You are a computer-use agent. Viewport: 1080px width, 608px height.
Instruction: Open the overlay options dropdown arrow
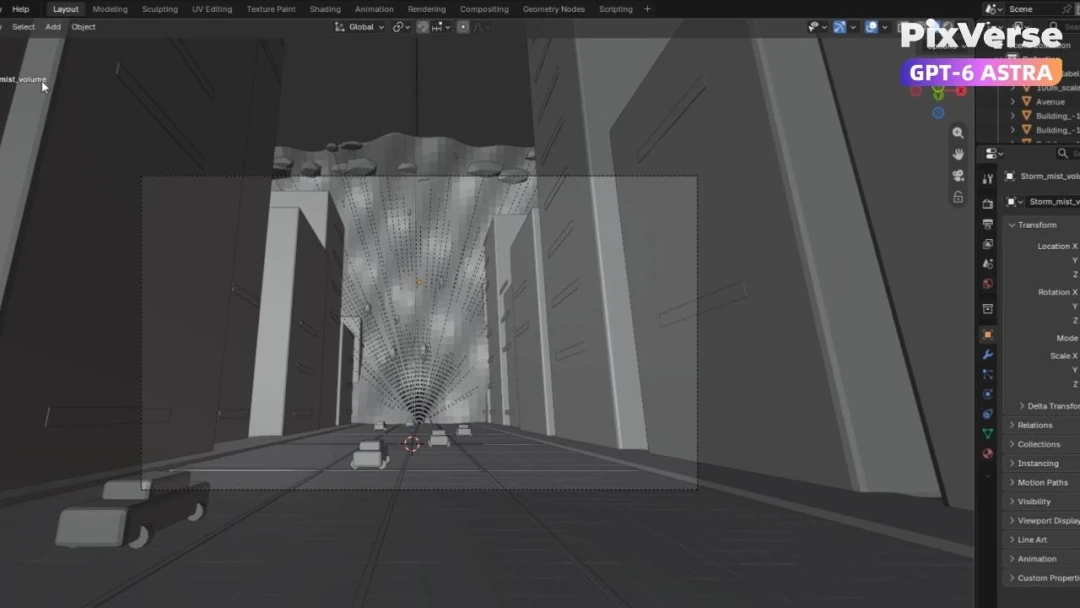(885, 27)
